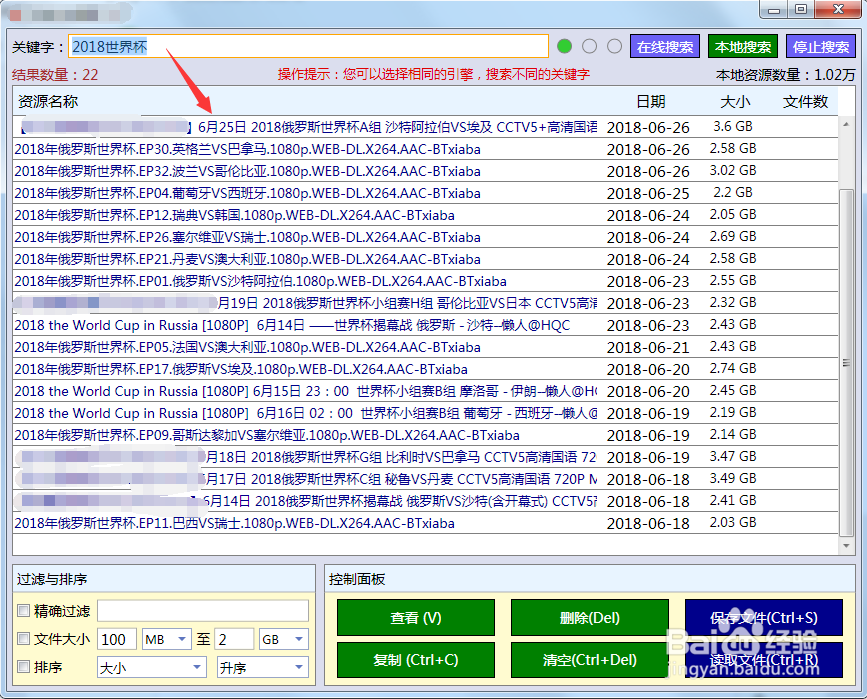Click the rightmost gray indicator circle
The height and width of the screenshot is (699, 867).
tap(614, 46)
